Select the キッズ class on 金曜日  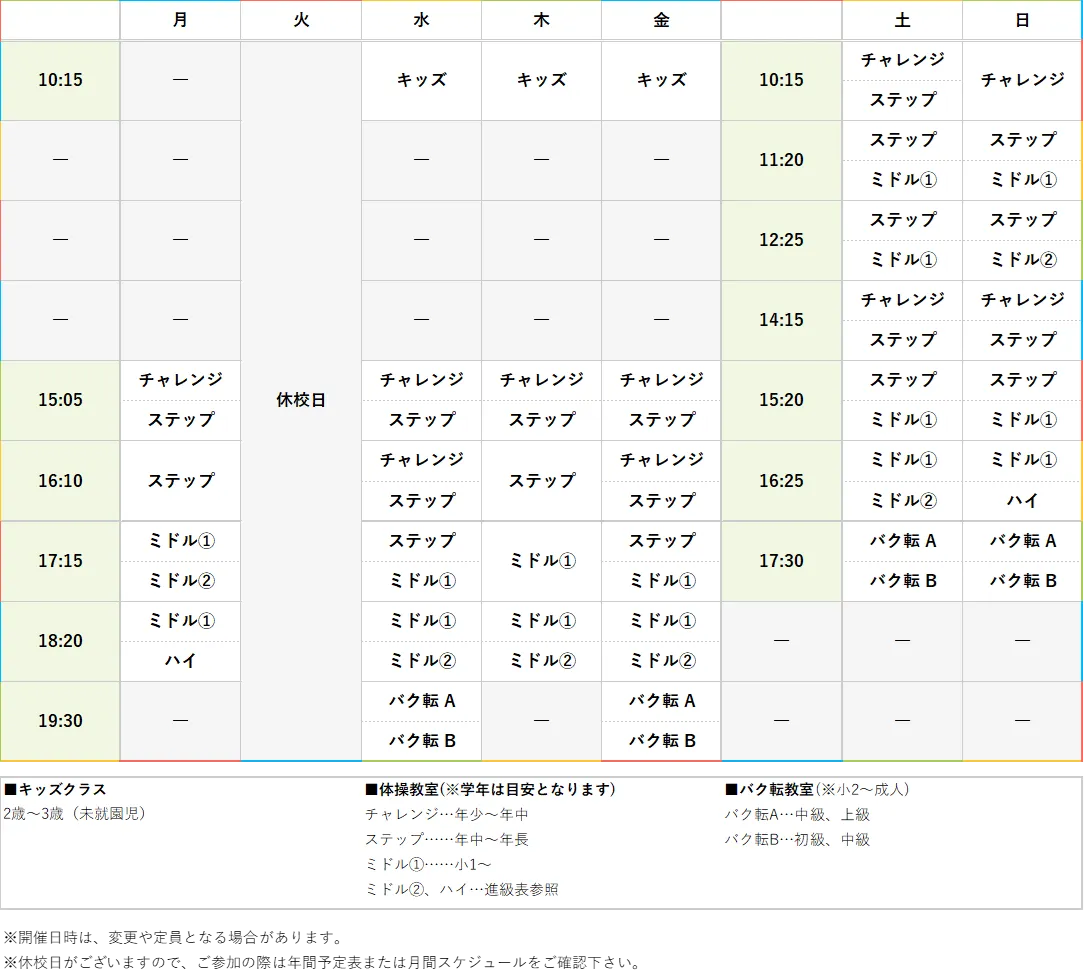[661, 80]
